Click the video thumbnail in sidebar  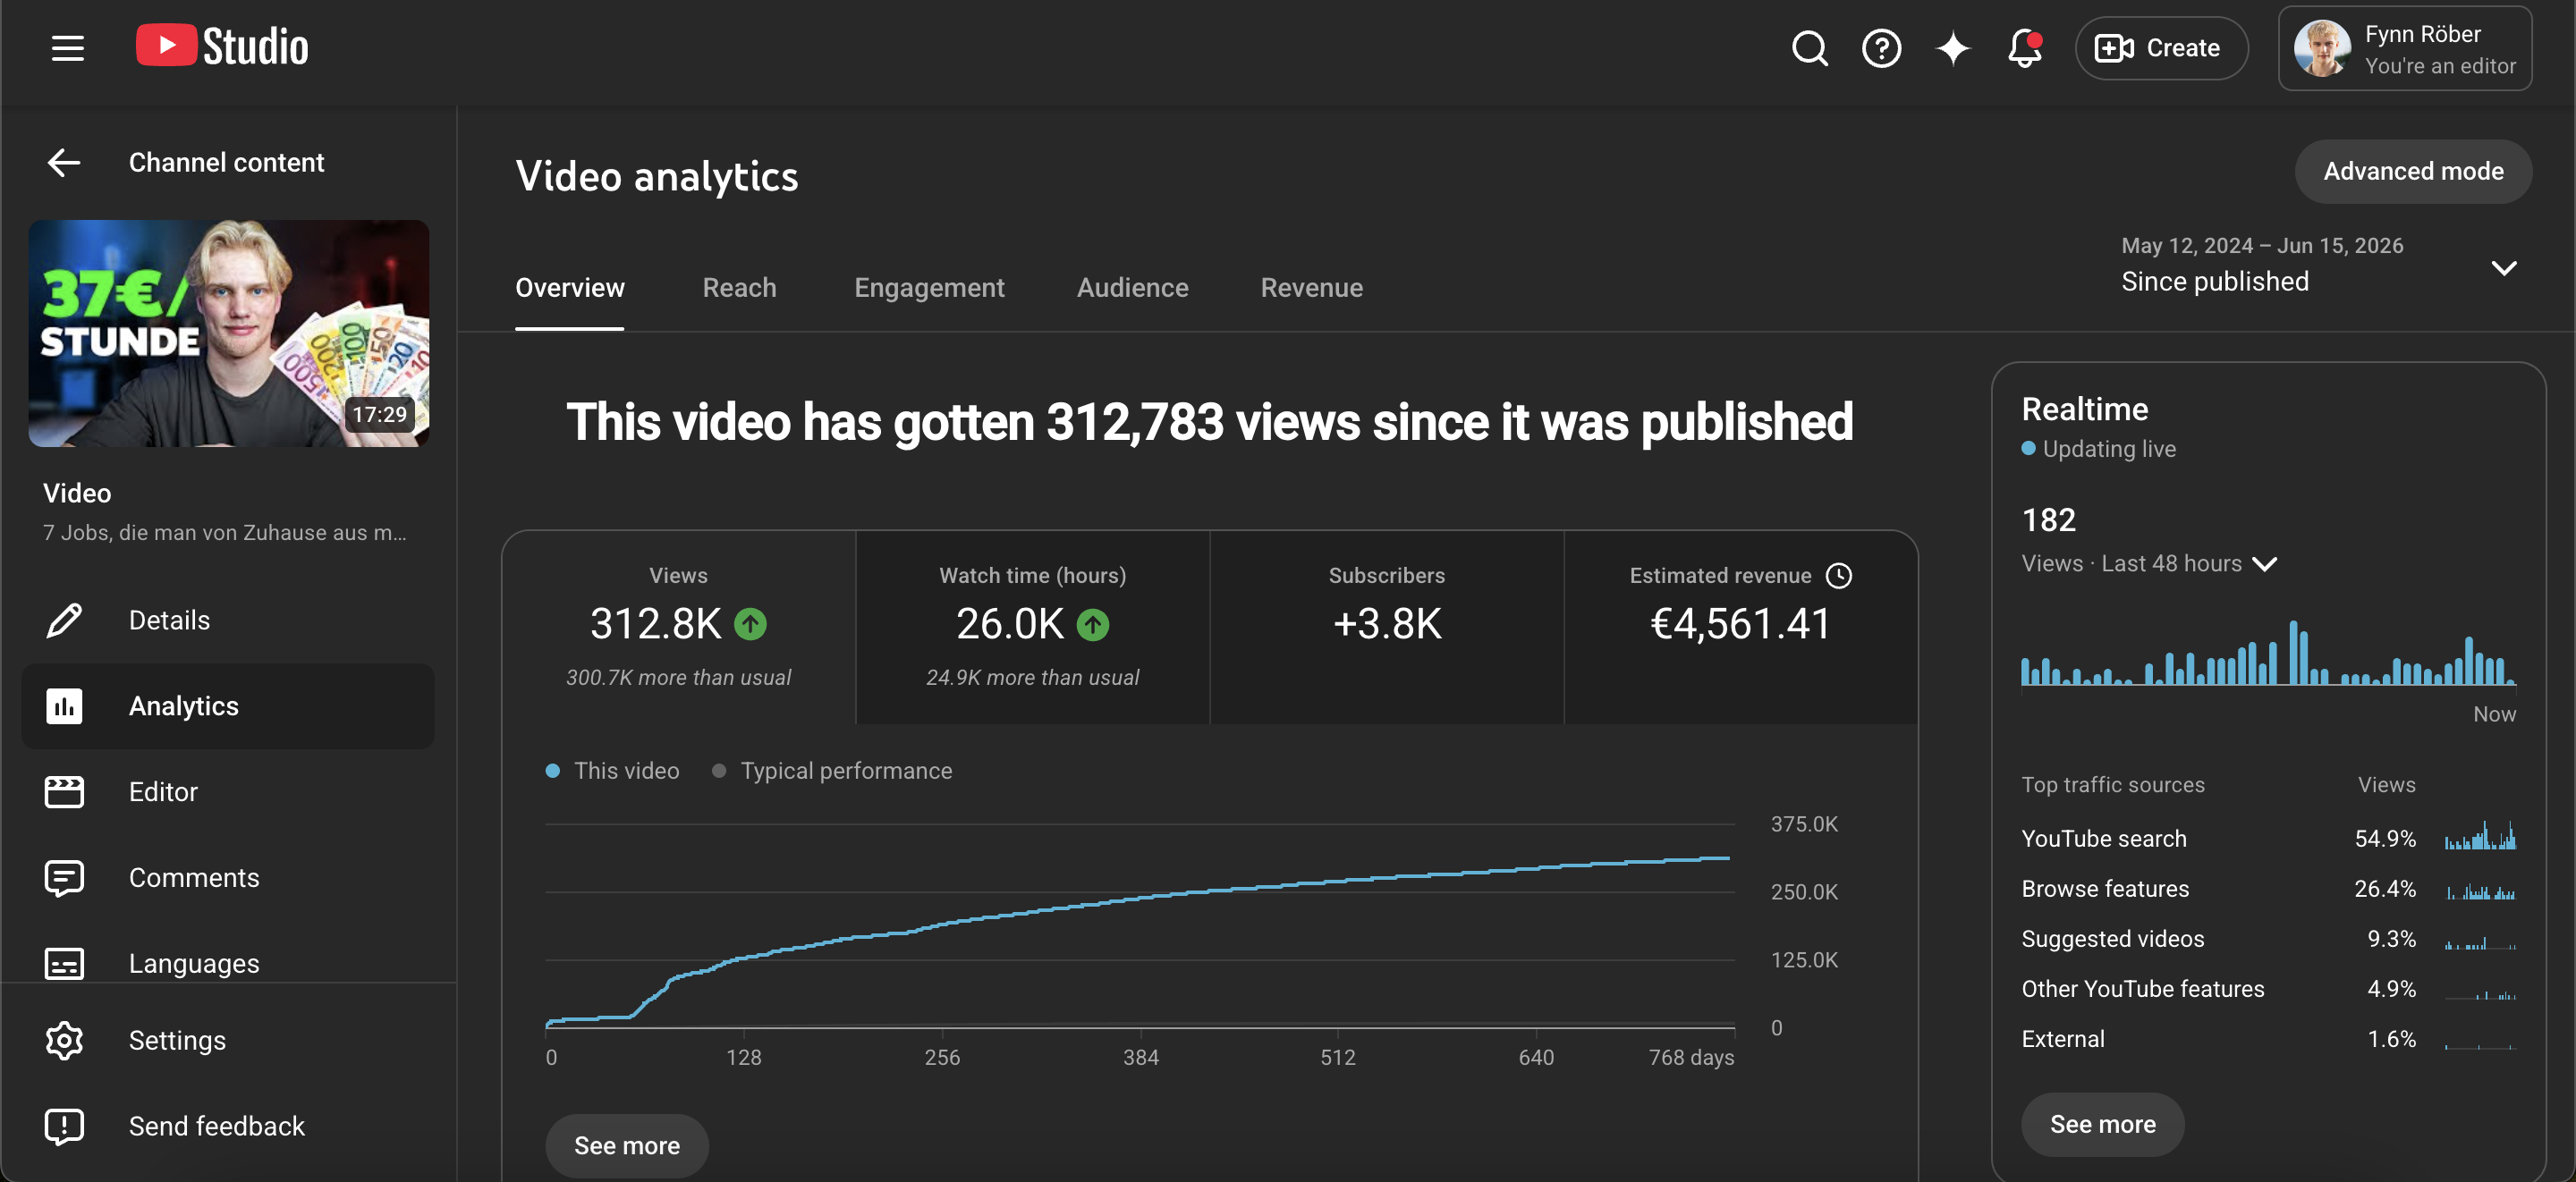[x=229, y=333]
